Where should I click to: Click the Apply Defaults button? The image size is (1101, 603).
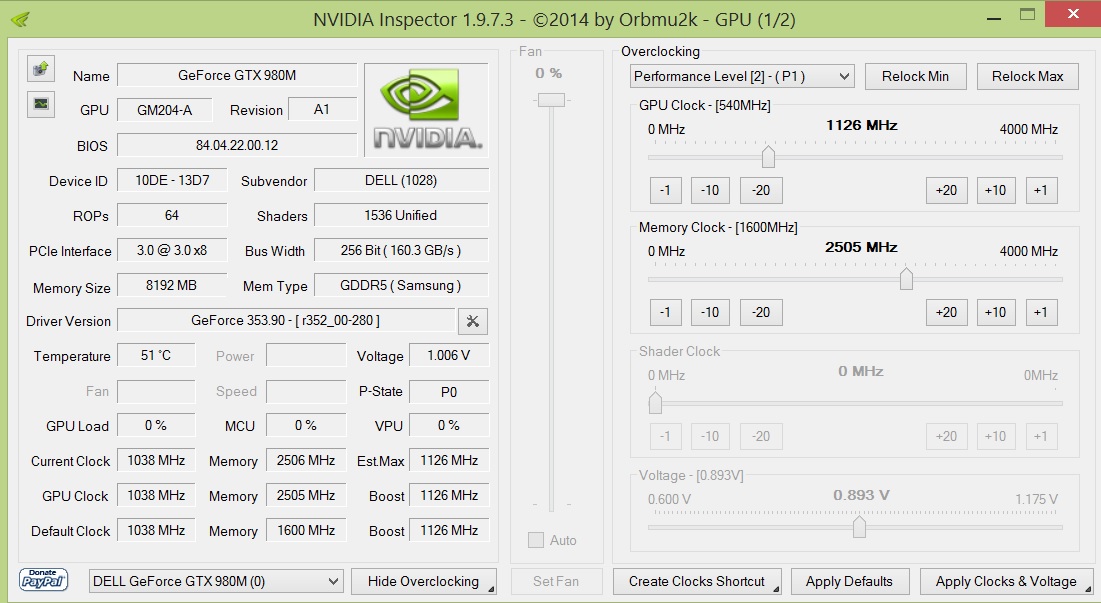coord(850,581)
